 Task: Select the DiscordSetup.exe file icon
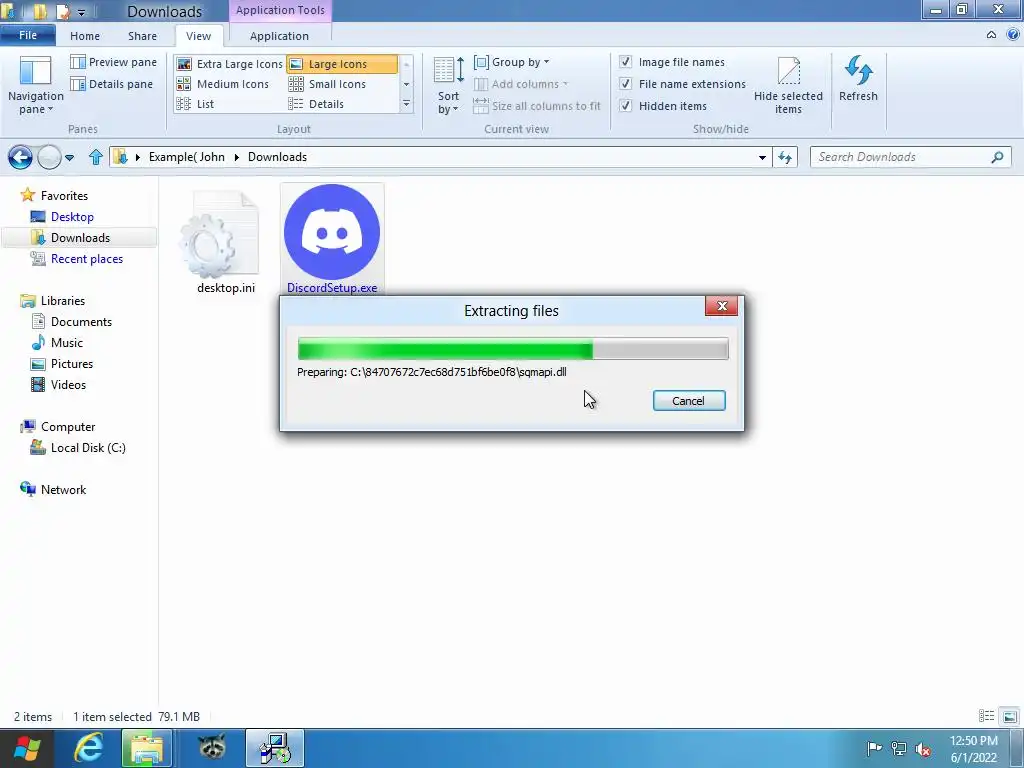point(332,232)
